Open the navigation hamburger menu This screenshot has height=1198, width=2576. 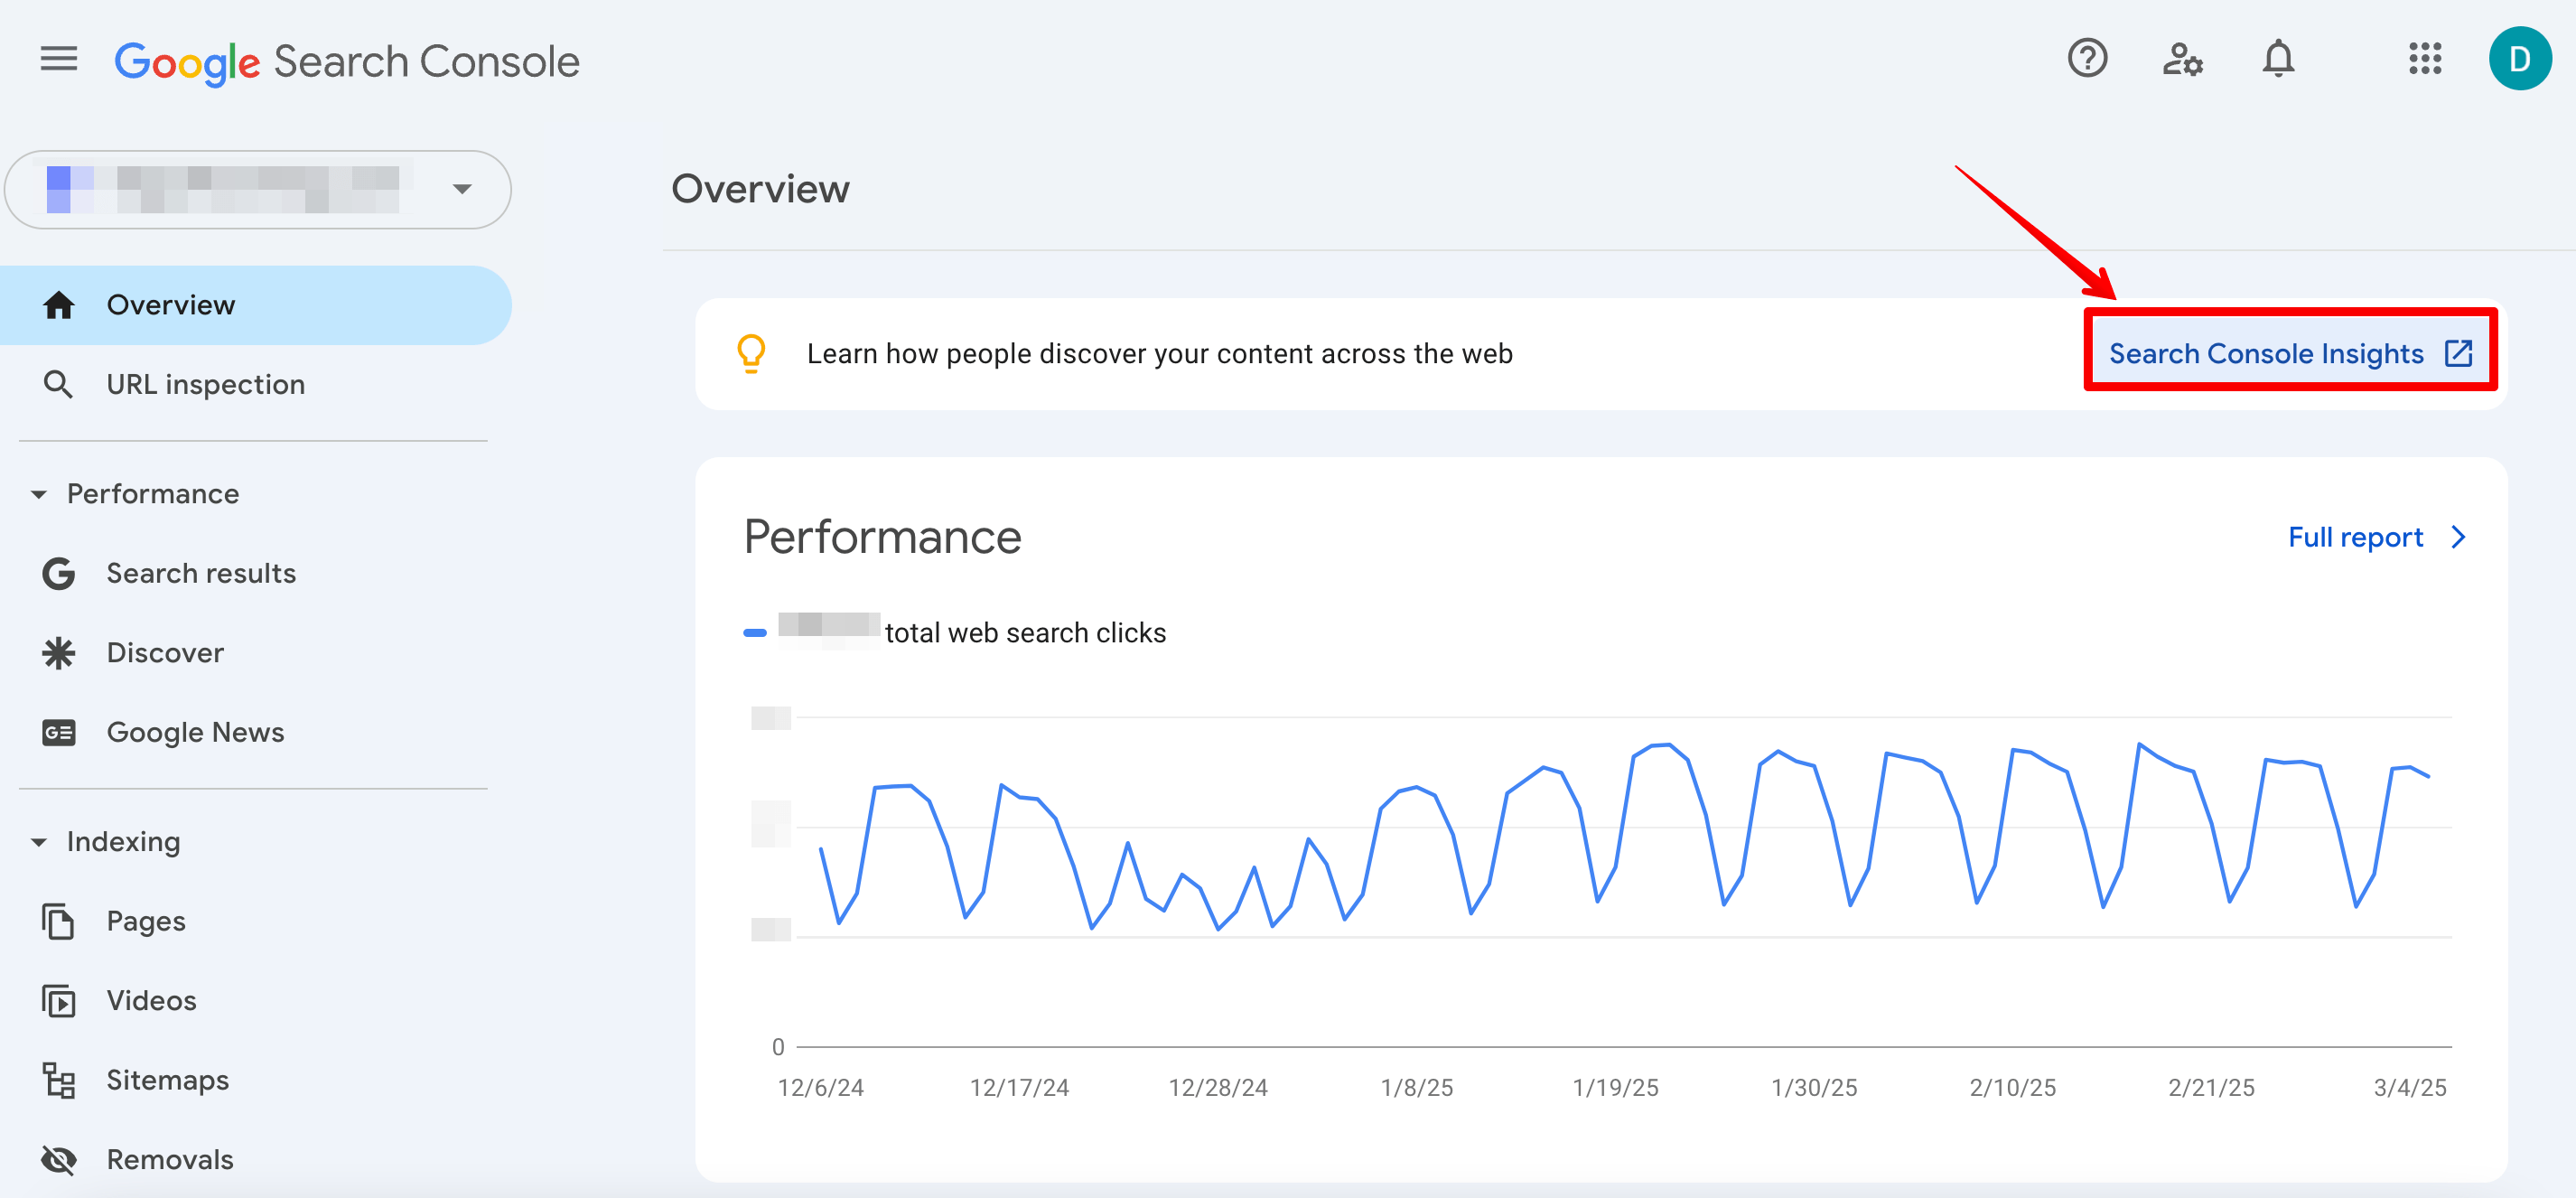coord(57,59)
